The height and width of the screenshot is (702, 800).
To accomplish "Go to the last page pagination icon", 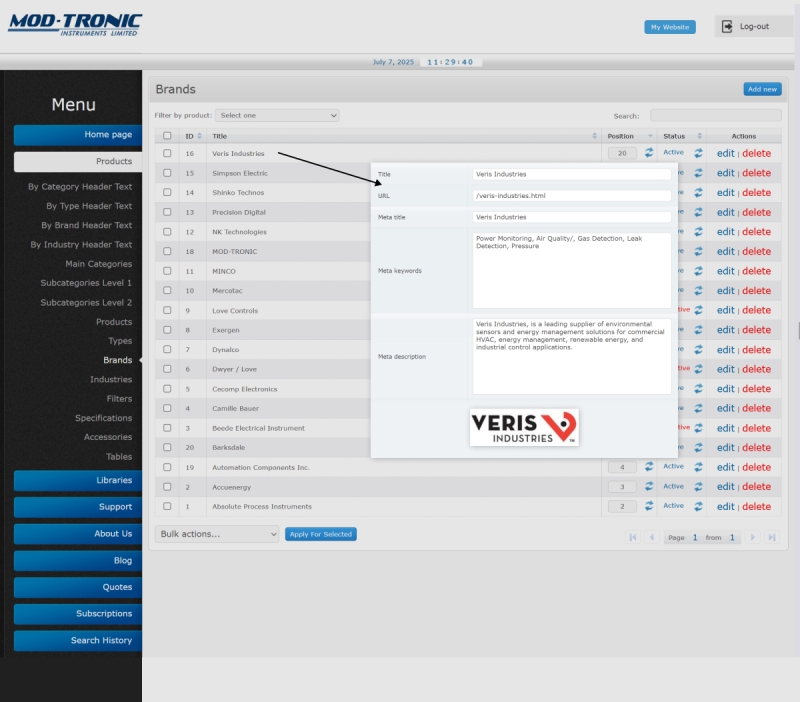I will (771, 537).
